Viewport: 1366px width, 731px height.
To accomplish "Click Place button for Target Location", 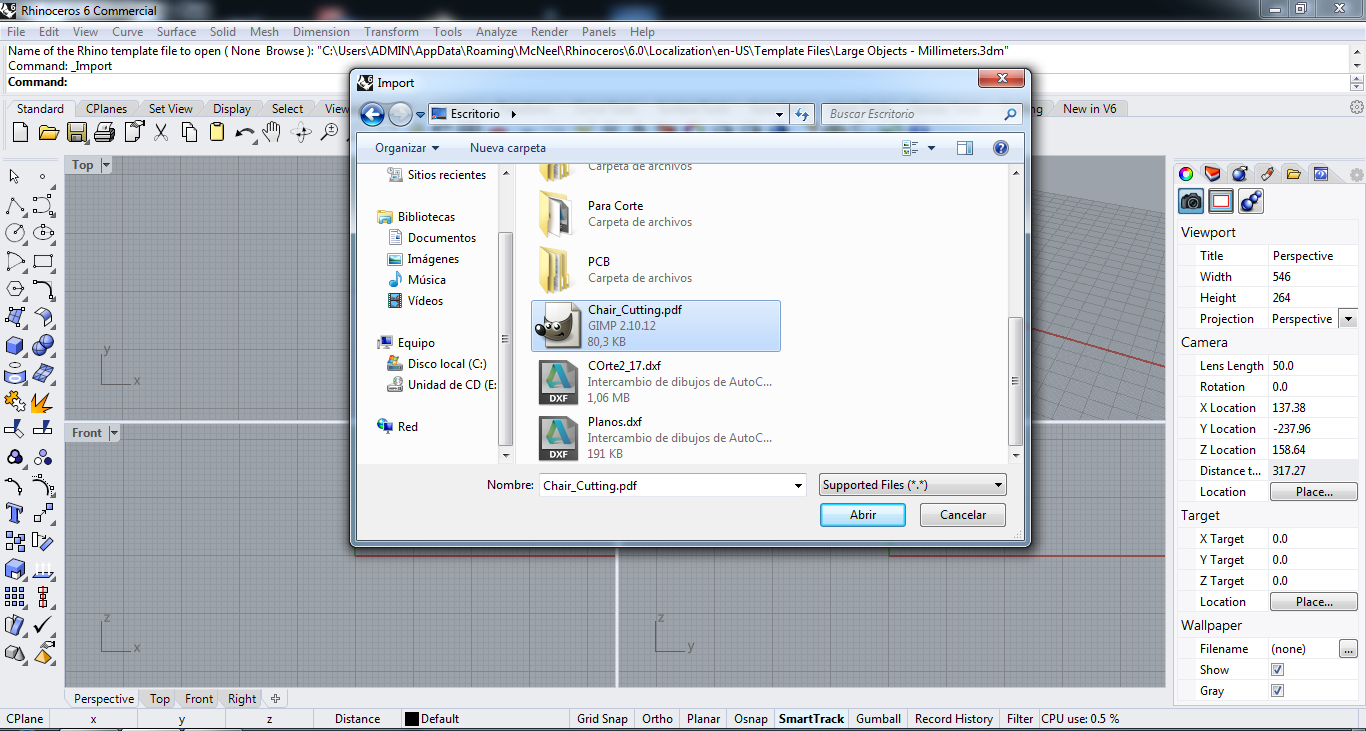I will [x=1314, y=602].
